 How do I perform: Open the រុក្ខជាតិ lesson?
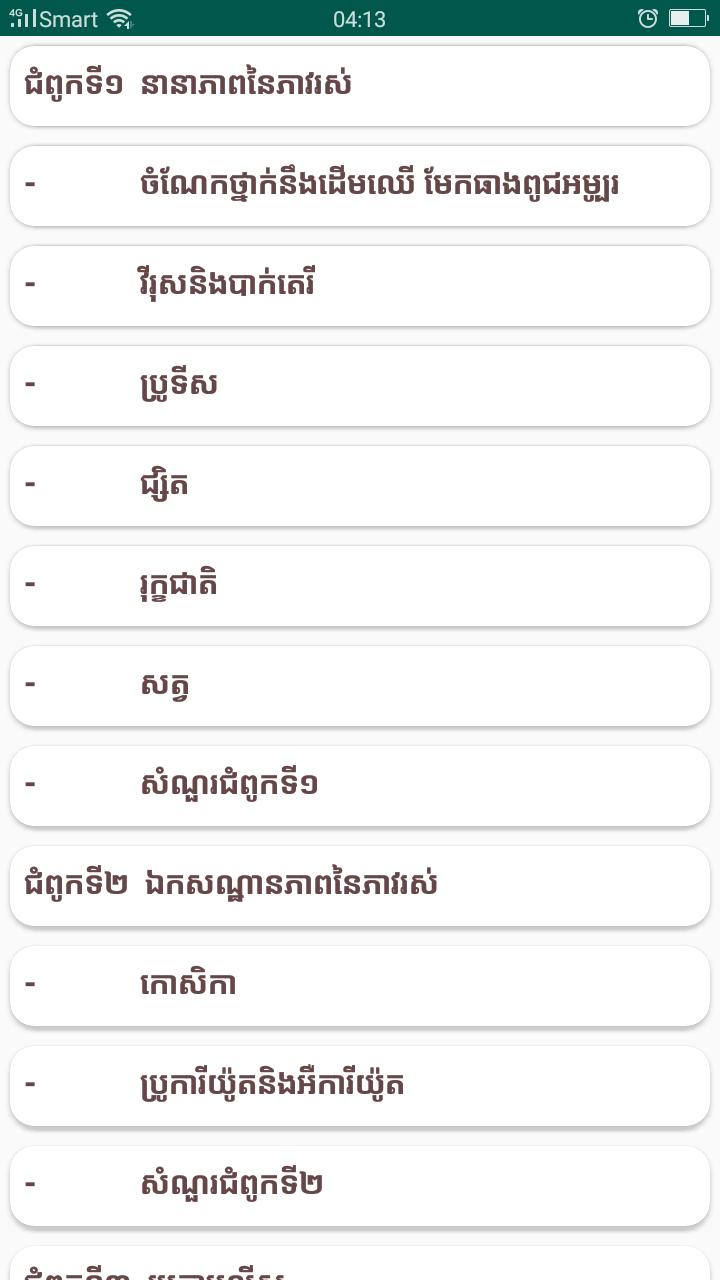360,586
